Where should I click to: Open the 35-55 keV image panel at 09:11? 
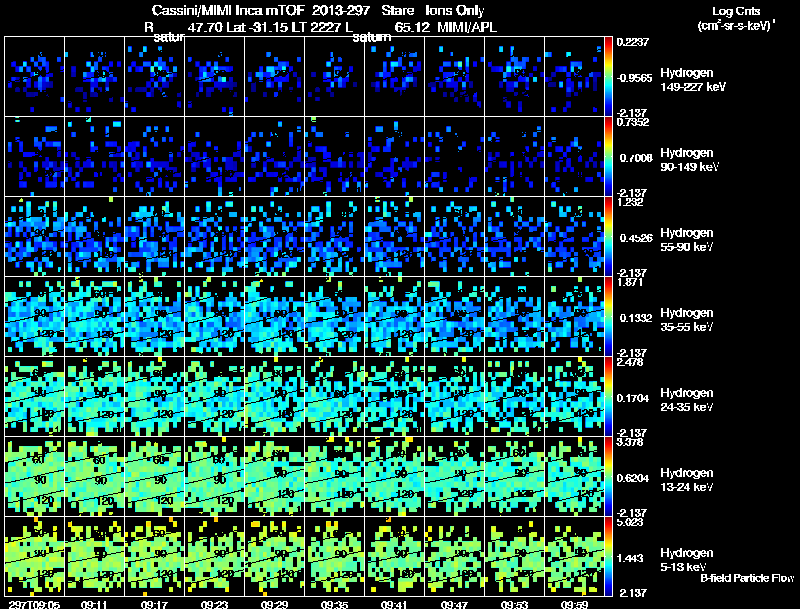coord(94,316)
